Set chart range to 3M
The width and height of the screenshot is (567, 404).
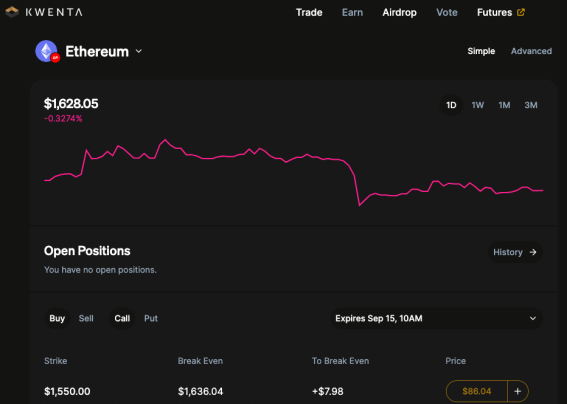[x=531, y=105]
